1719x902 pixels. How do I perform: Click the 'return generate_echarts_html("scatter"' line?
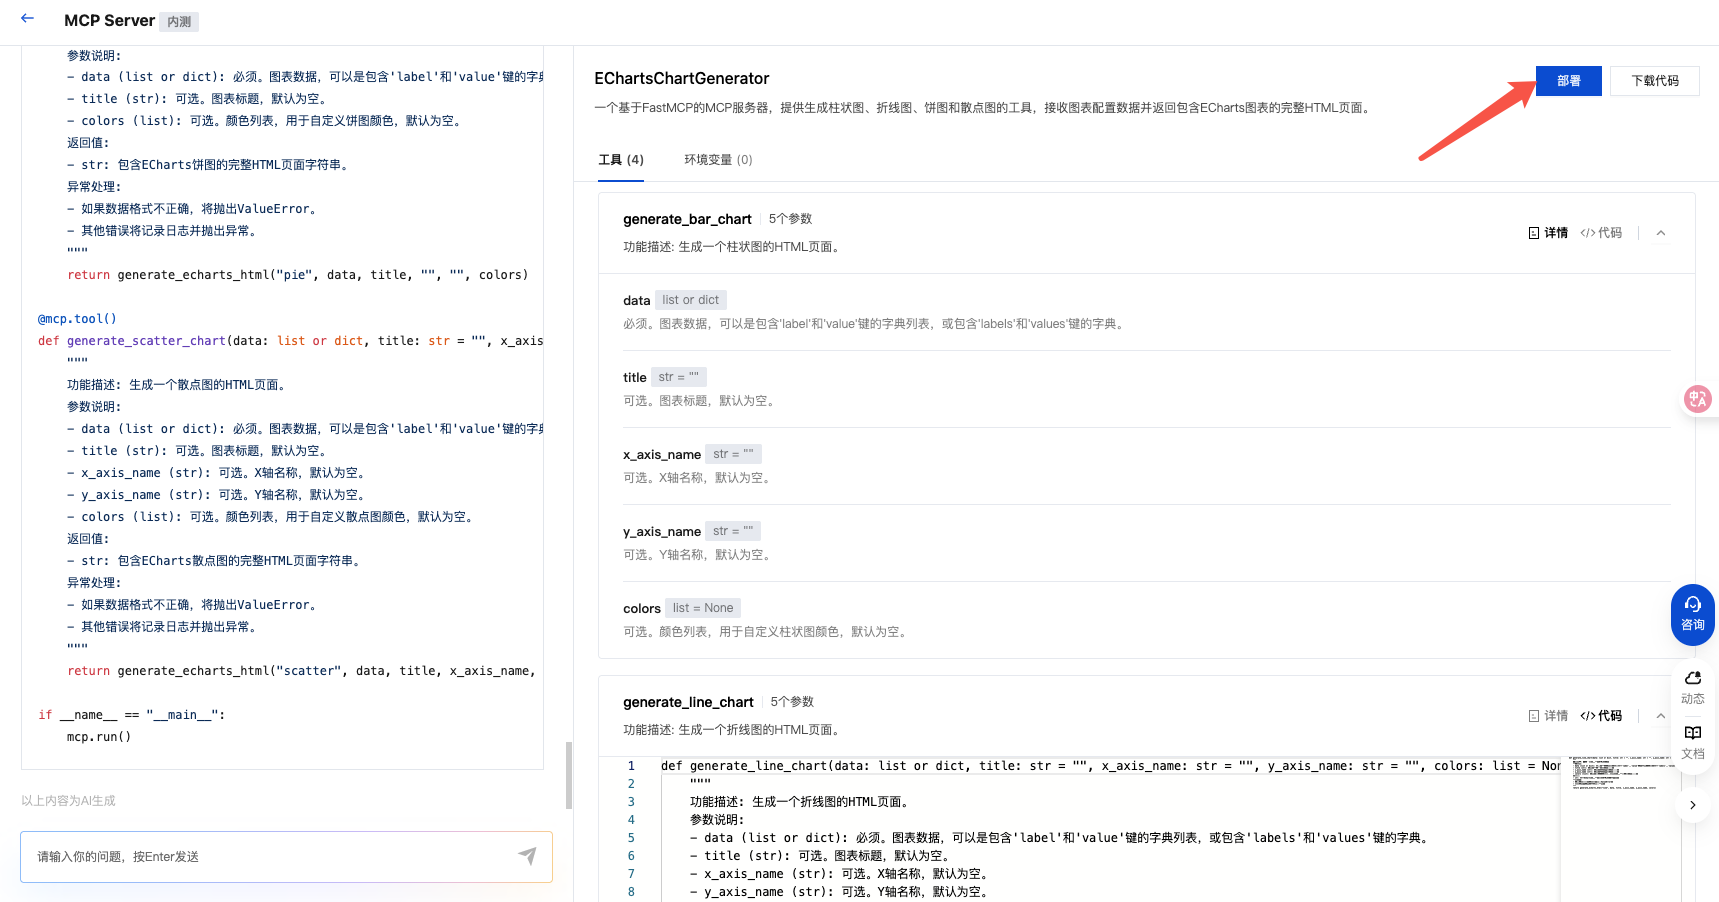301,671
